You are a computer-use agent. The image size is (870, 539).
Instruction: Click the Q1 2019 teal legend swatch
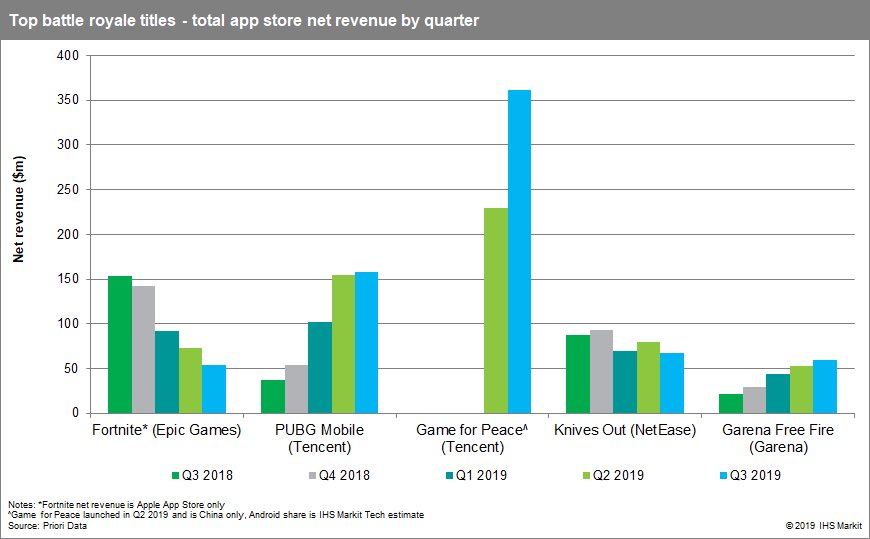coord(449,476)
